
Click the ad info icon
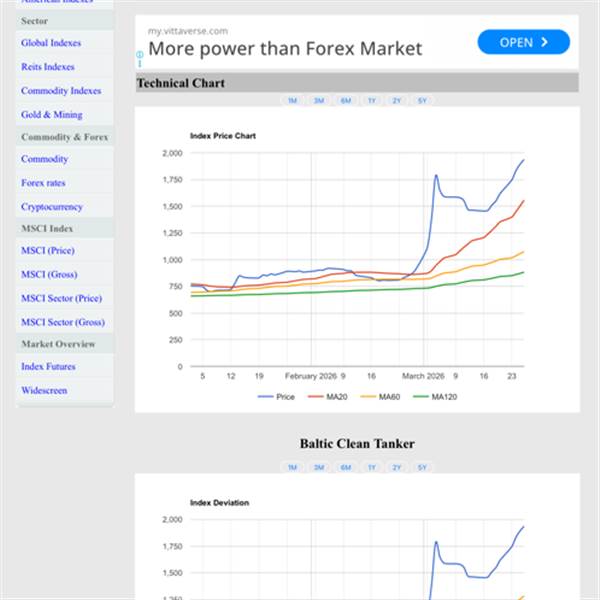pyautogui.click(x=140, y=56)
